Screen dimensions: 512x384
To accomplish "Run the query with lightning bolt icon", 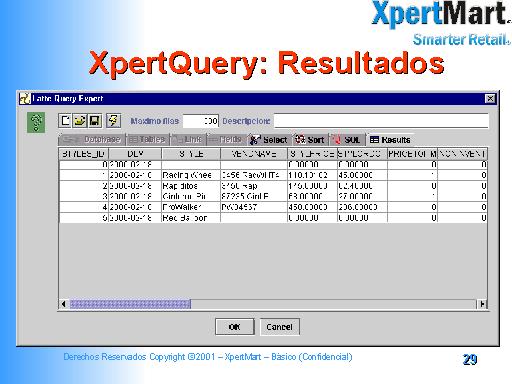I will [x=114, y=121].
